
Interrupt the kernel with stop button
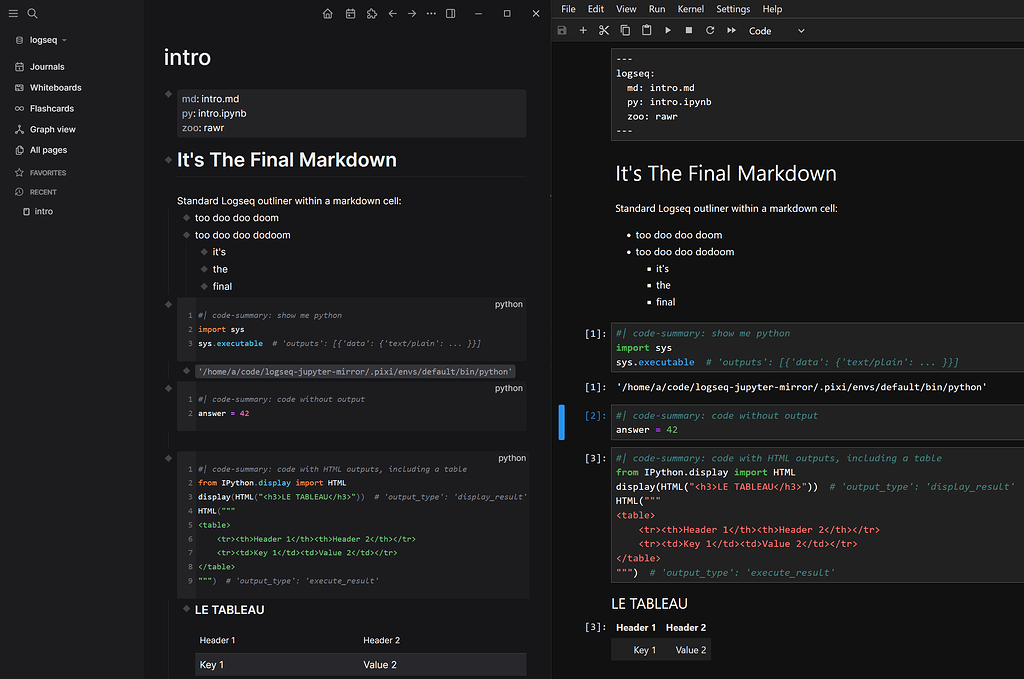pyautogui.click(x=689, y=31)
